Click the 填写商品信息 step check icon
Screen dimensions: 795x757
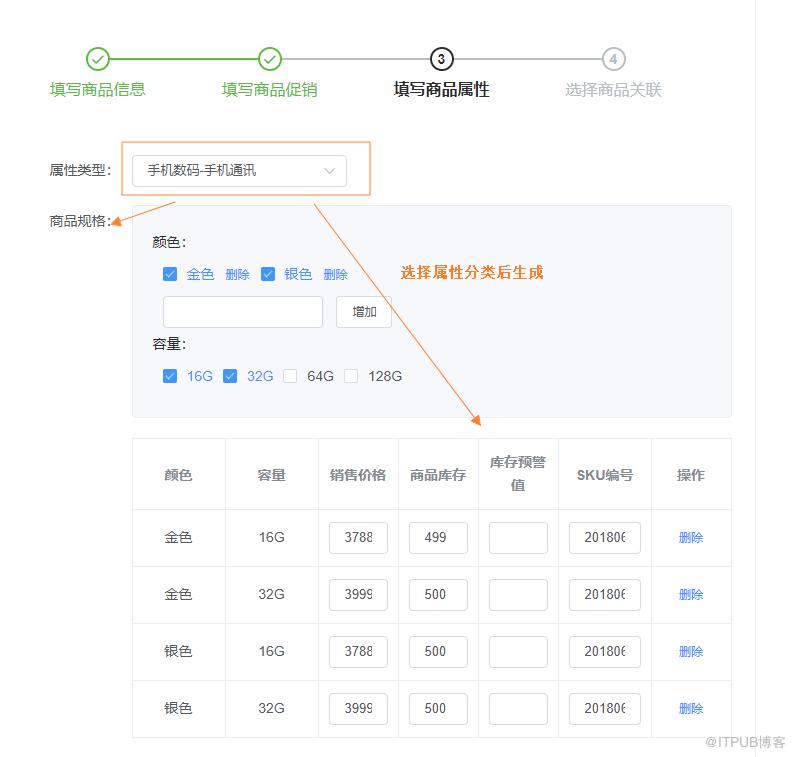[x=98, y=59]
